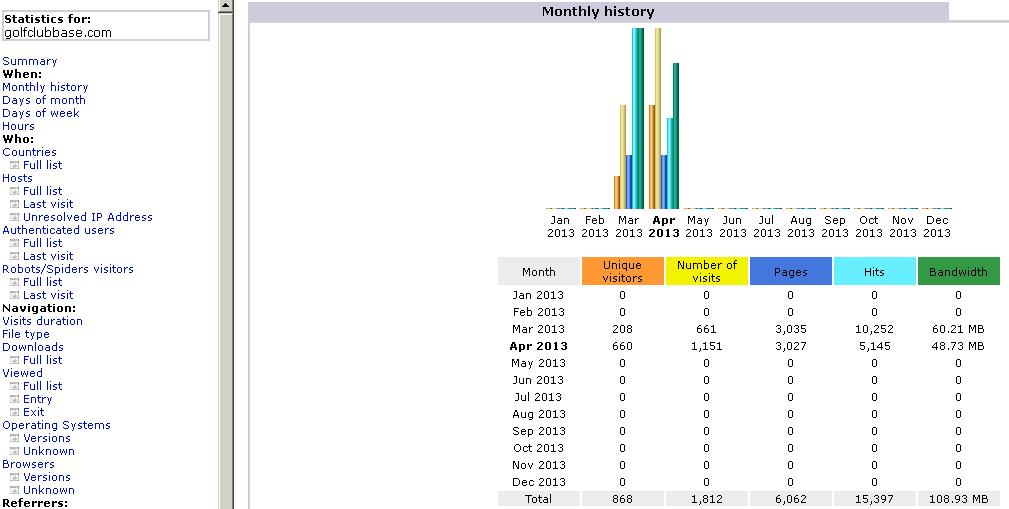Click the Monthly history section title

click(x=598, y=12)
